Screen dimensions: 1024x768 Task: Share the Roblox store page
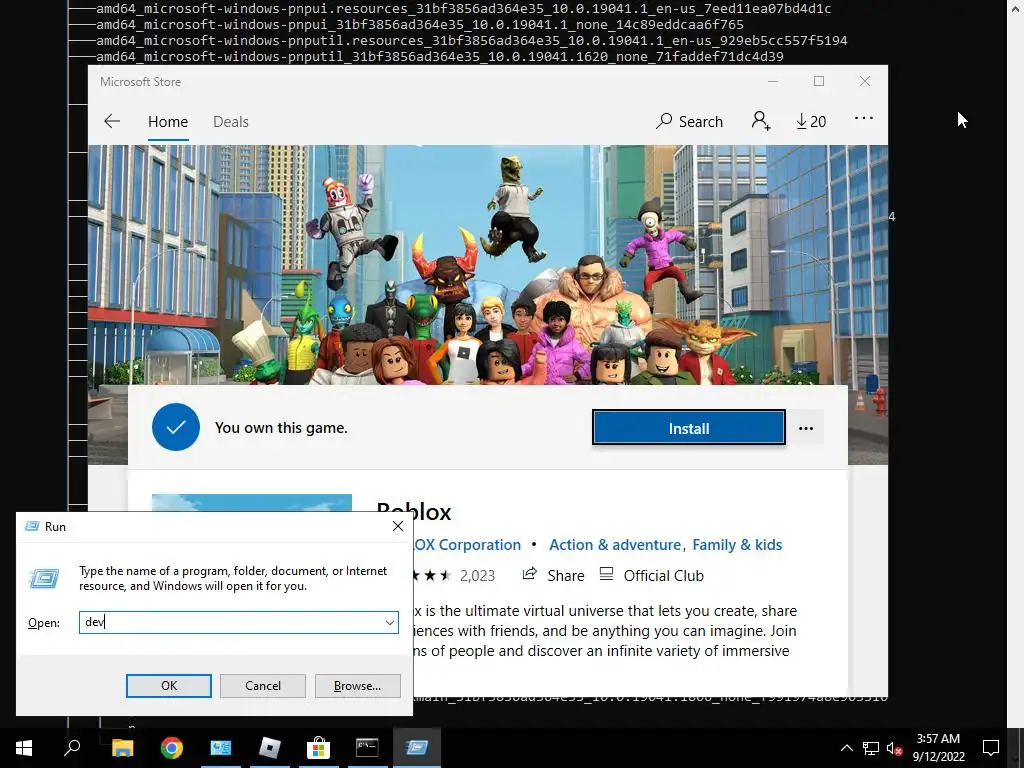(553, 575)
